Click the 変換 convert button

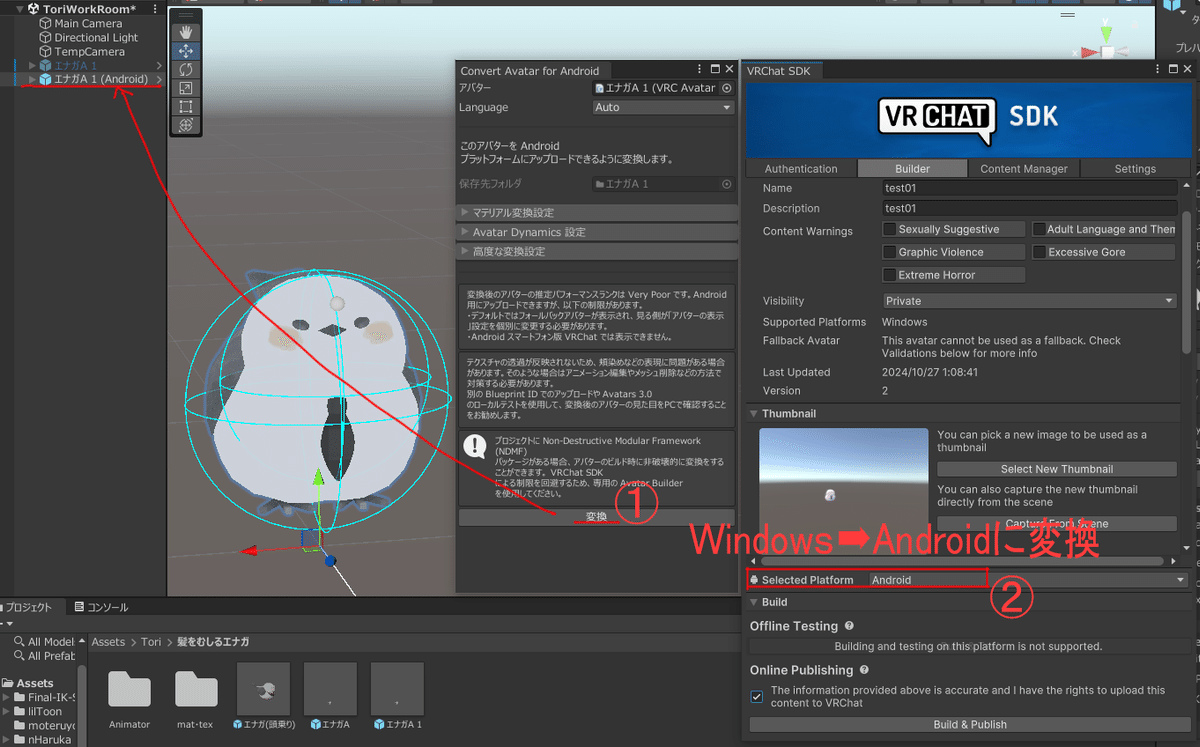tap(597, 517)
